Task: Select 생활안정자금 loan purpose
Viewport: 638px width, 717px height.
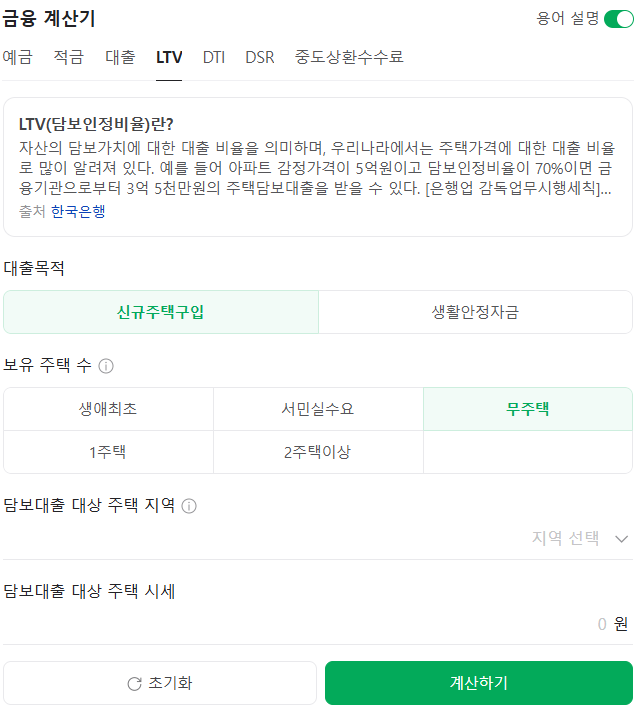Action: [x=475, y=312]
